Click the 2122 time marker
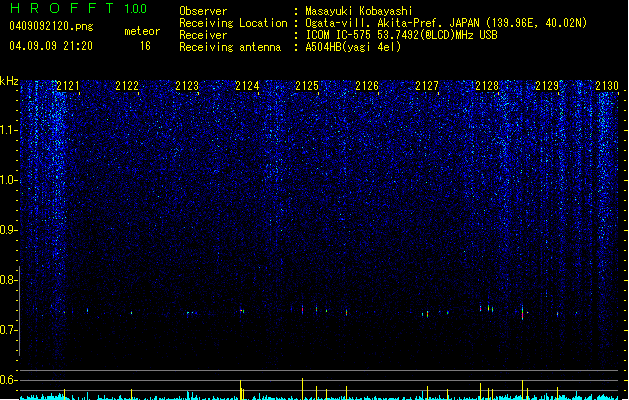 (x=127, y=86)
